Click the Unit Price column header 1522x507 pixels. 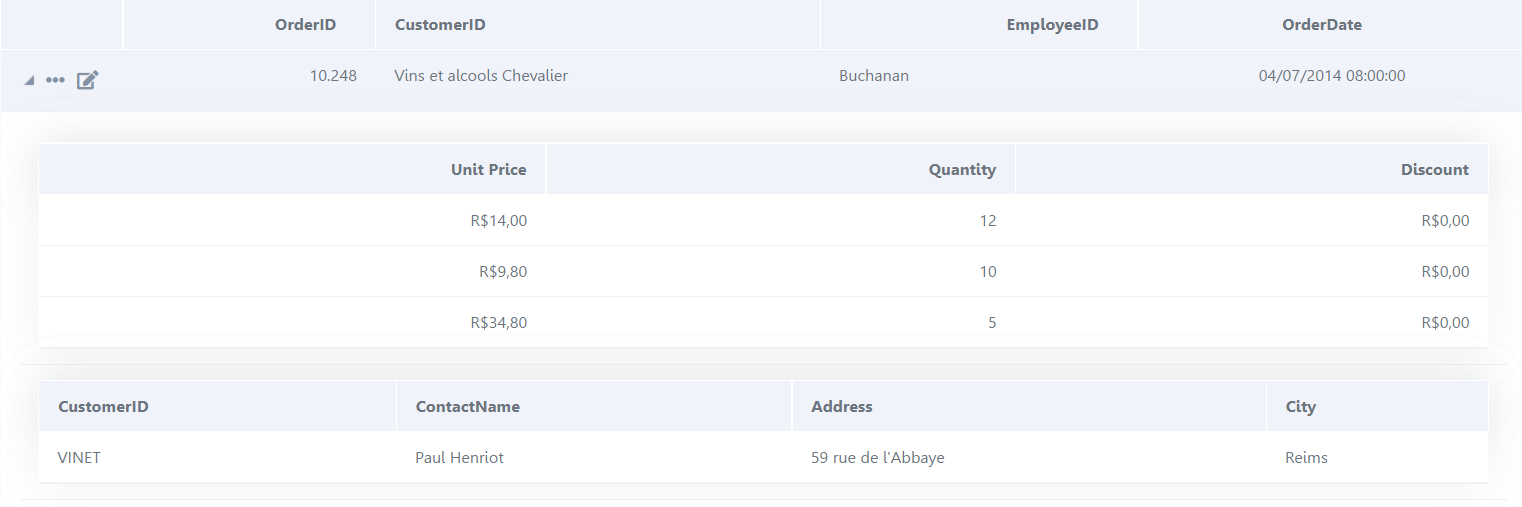[292, 169]
